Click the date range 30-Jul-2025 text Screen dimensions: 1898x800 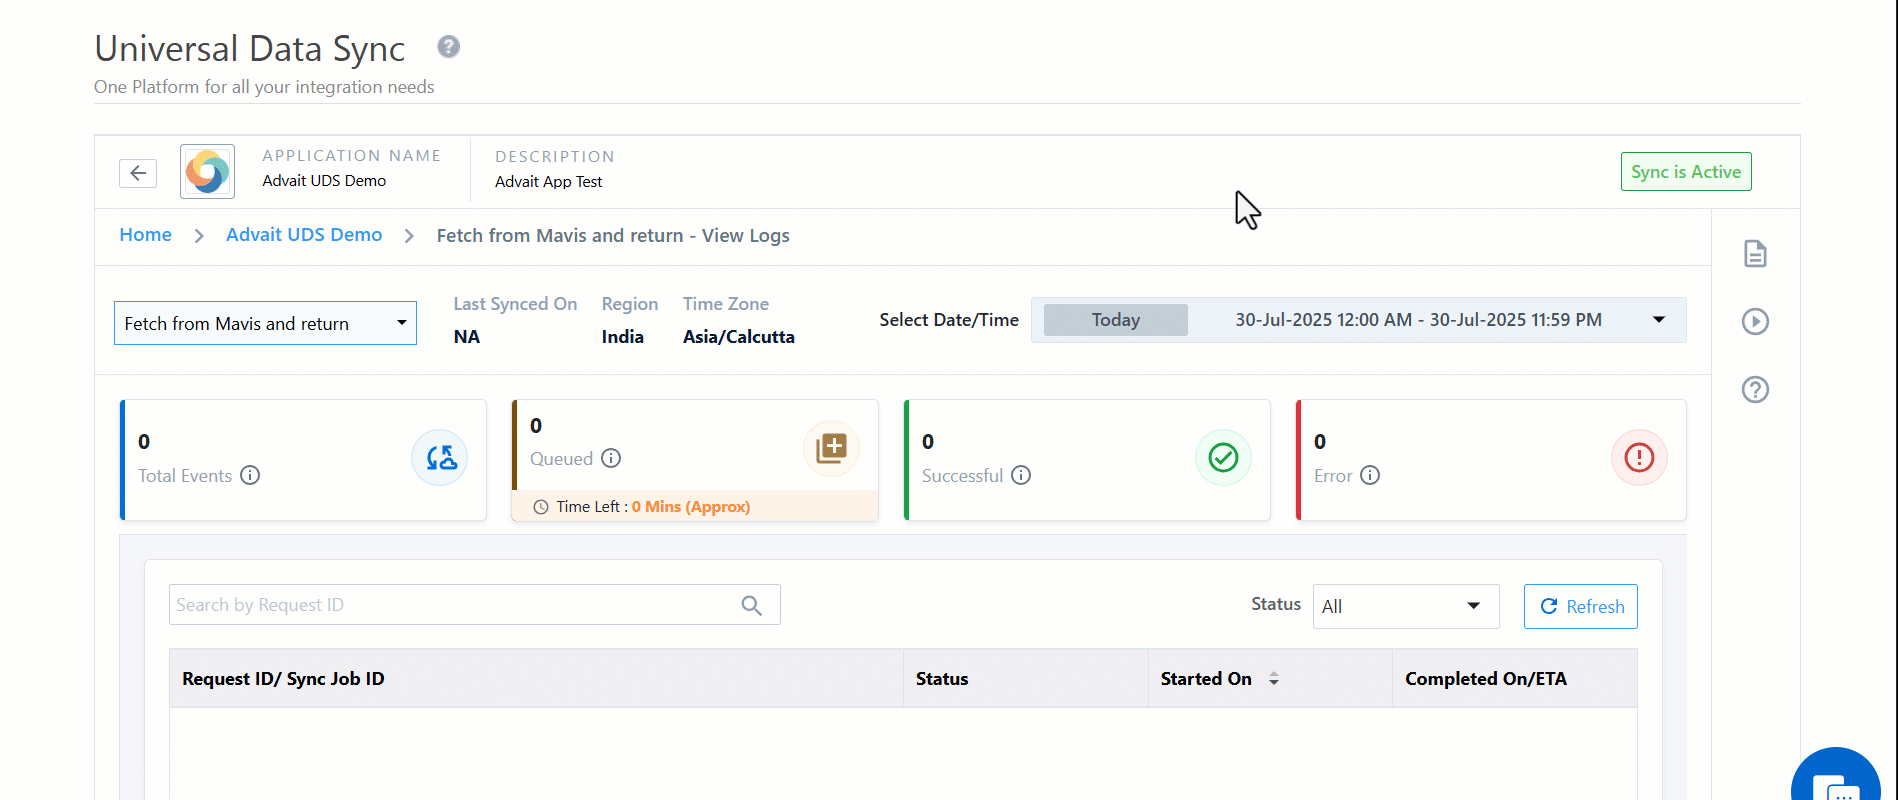point(1418,320)
